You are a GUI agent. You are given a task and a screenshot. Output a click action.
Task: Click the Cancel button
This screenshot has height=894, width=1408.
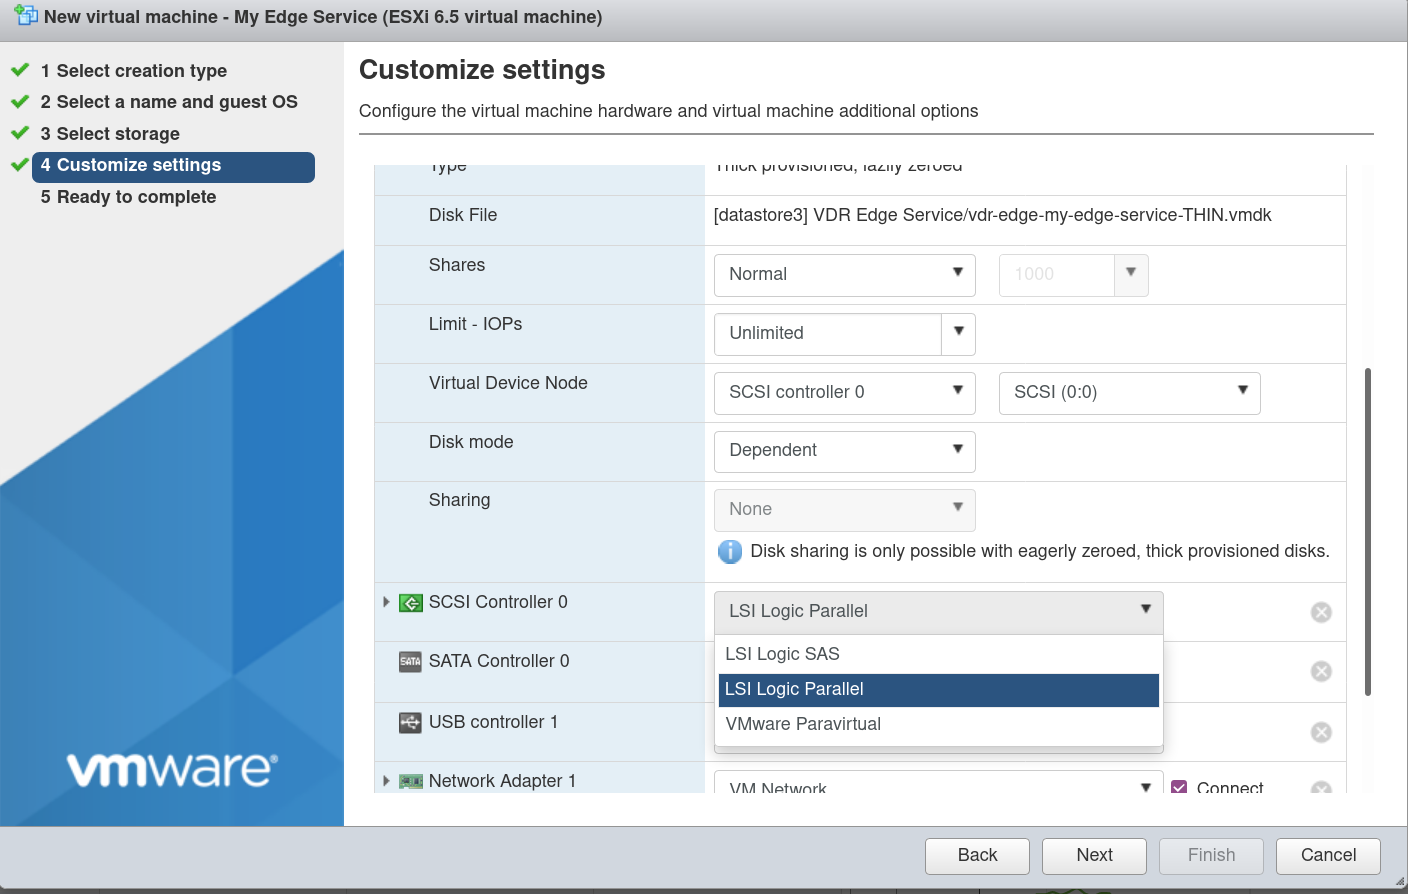[1328, 856]
